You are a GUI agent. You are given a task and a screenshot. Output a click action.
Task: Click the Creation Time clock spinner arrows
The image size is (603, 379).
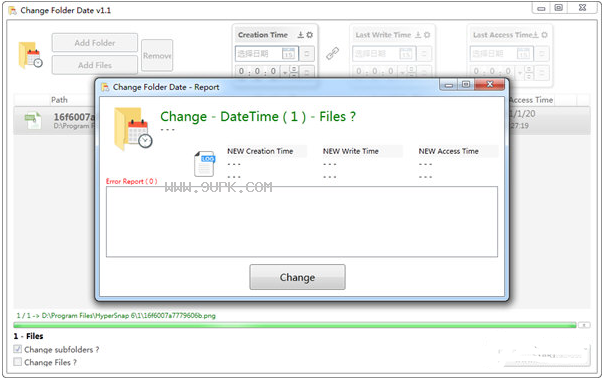[294, 71]
